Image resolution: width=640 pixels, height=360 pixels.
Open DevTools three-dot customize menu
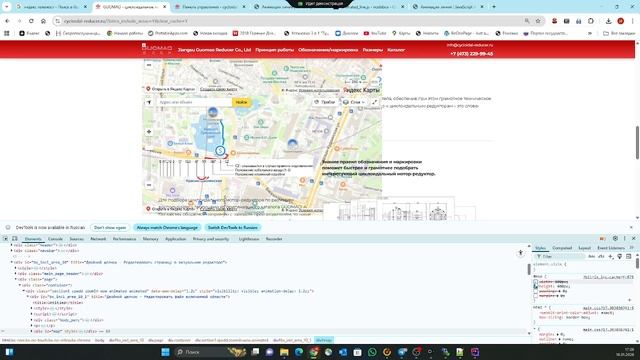[624, 238]
